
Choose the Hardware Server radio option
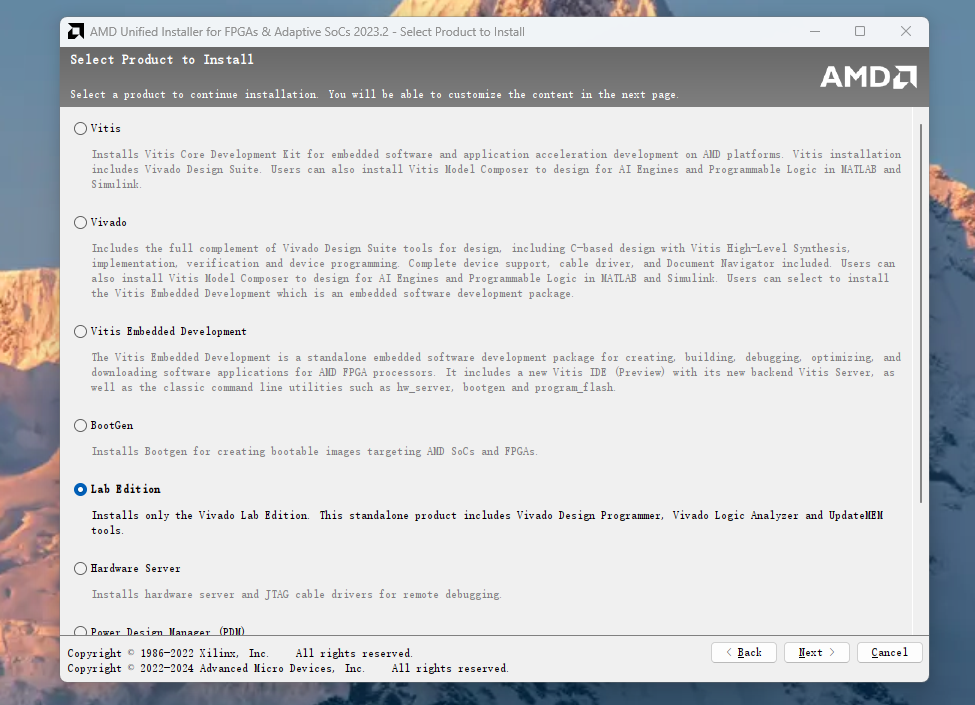tap(80, 569)
